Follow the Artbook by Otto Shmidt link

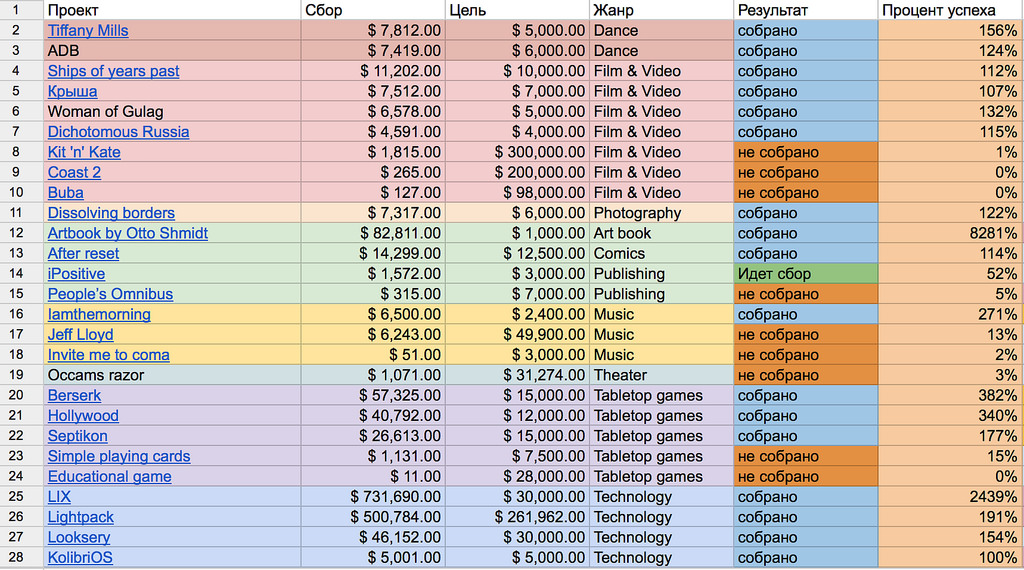(x=128, y=233)
